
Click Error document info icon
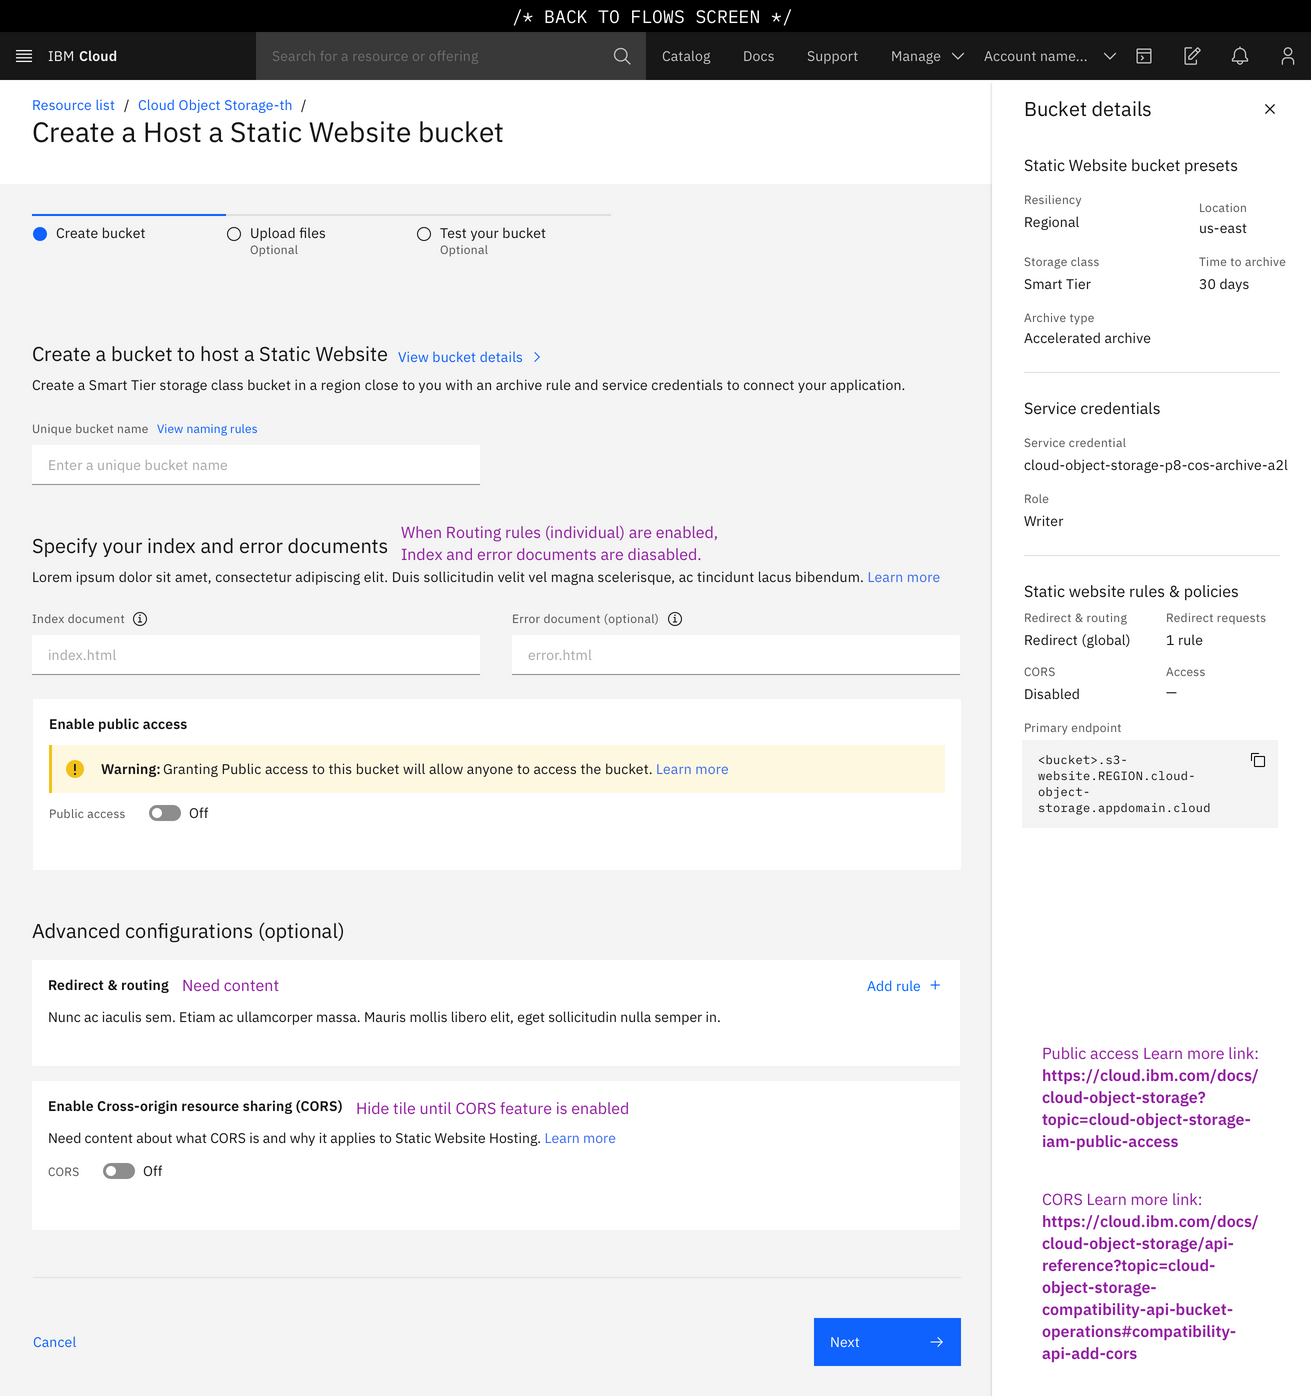675,619
